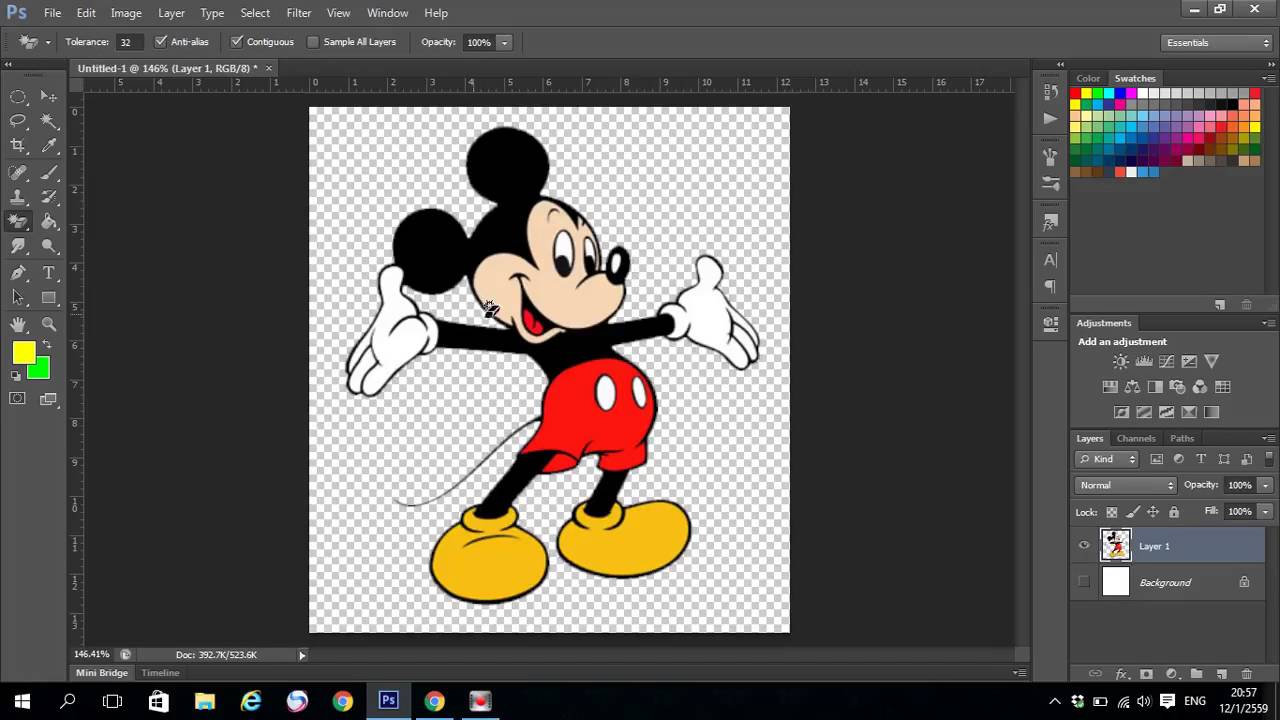The height and width of the screenshot is (720, 1280).
Task: Switch to the Paths tab
Action: [1182, 438]
